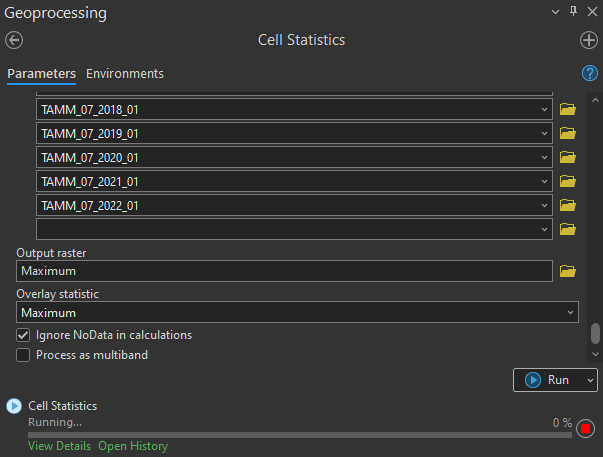The width and height of the screenshot is (603, 457).
Task: Click the Cell Statistics running status icon
Action: click(14, 406)
